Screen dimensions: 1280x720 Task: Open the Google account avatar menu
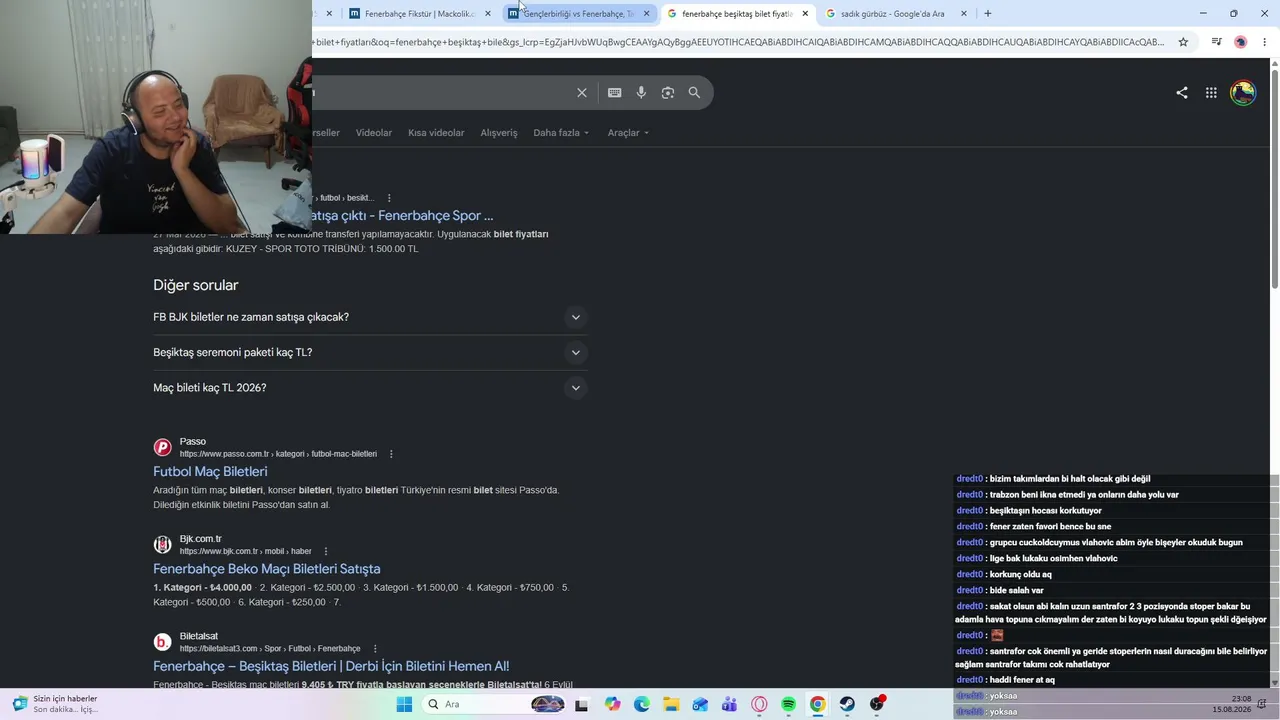pos(1243,93)
